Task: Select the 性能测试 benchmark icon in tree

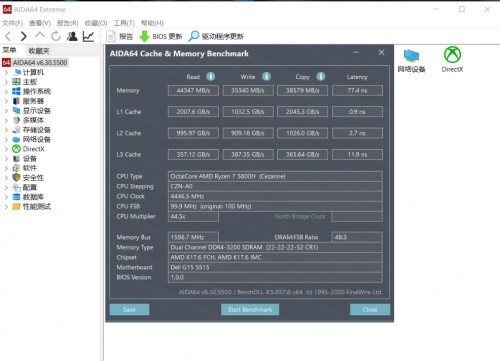Action: [x=16, y=206]
